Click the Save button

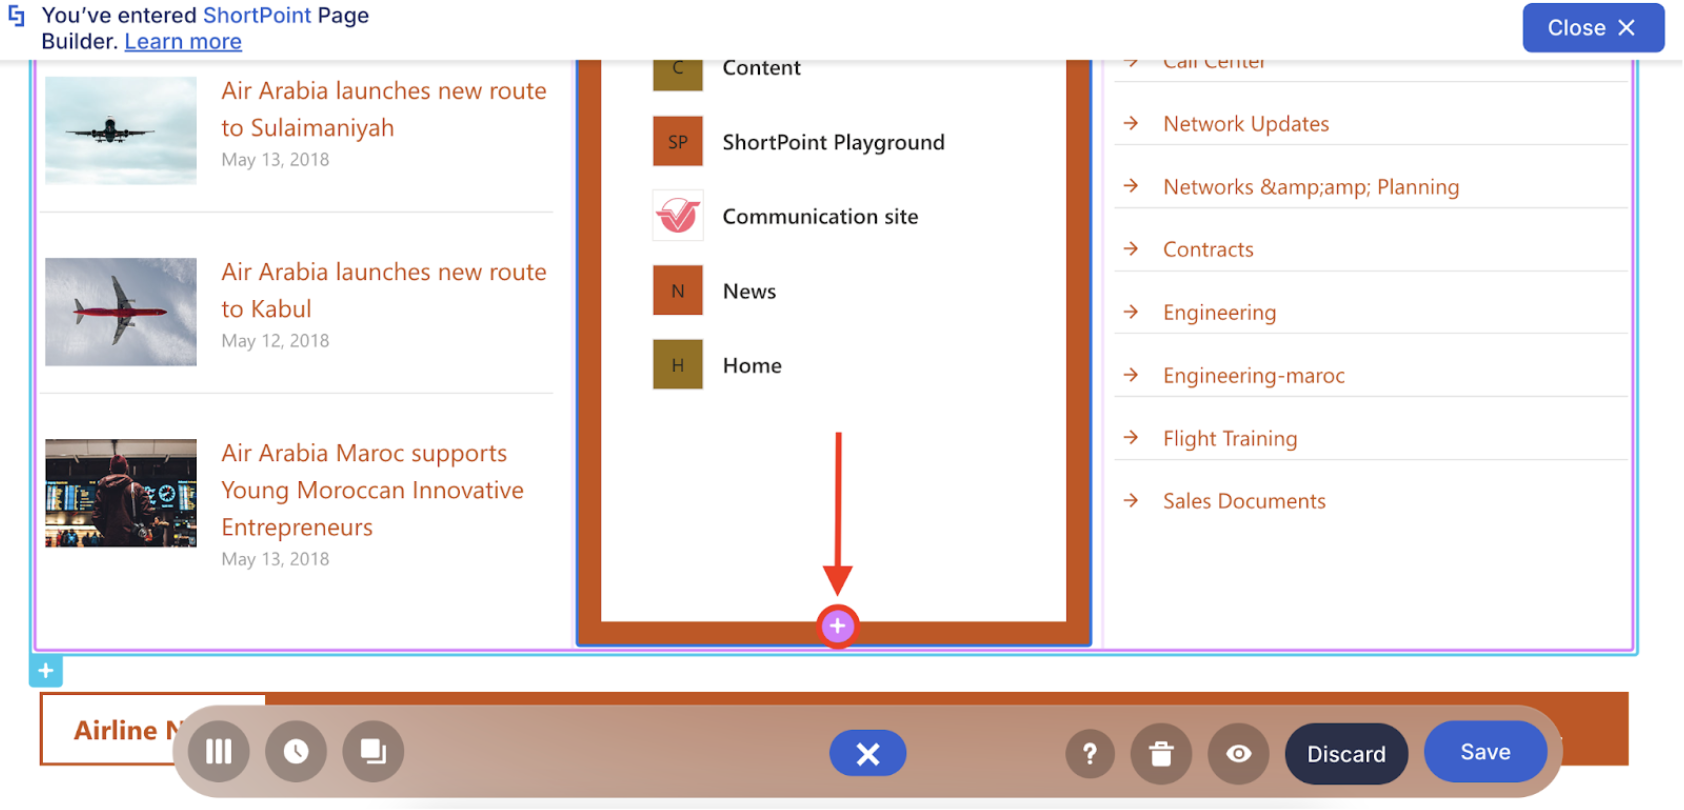pyautogui.click(x=1485, y=752)
